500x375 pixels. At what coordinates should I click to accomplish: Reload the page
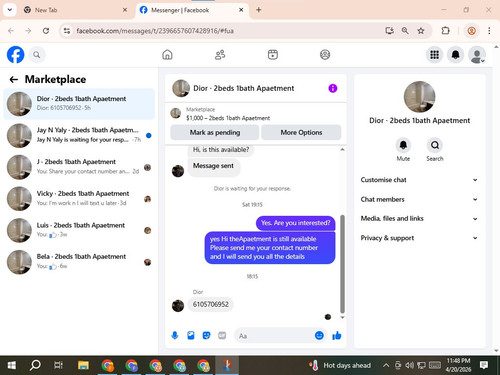point(46,31)
